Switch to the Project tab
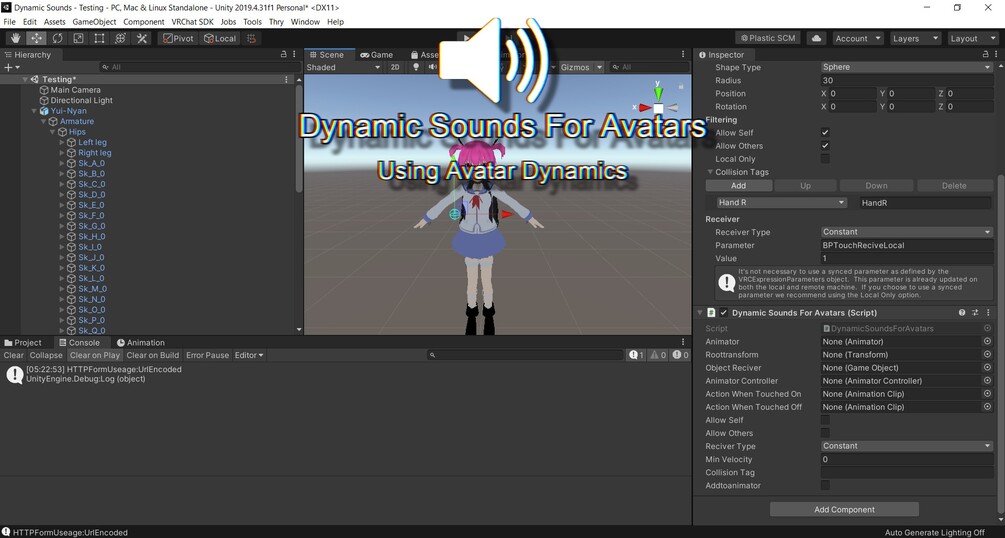The width and height of the screenshot is (1005, 538). point(22,342)
